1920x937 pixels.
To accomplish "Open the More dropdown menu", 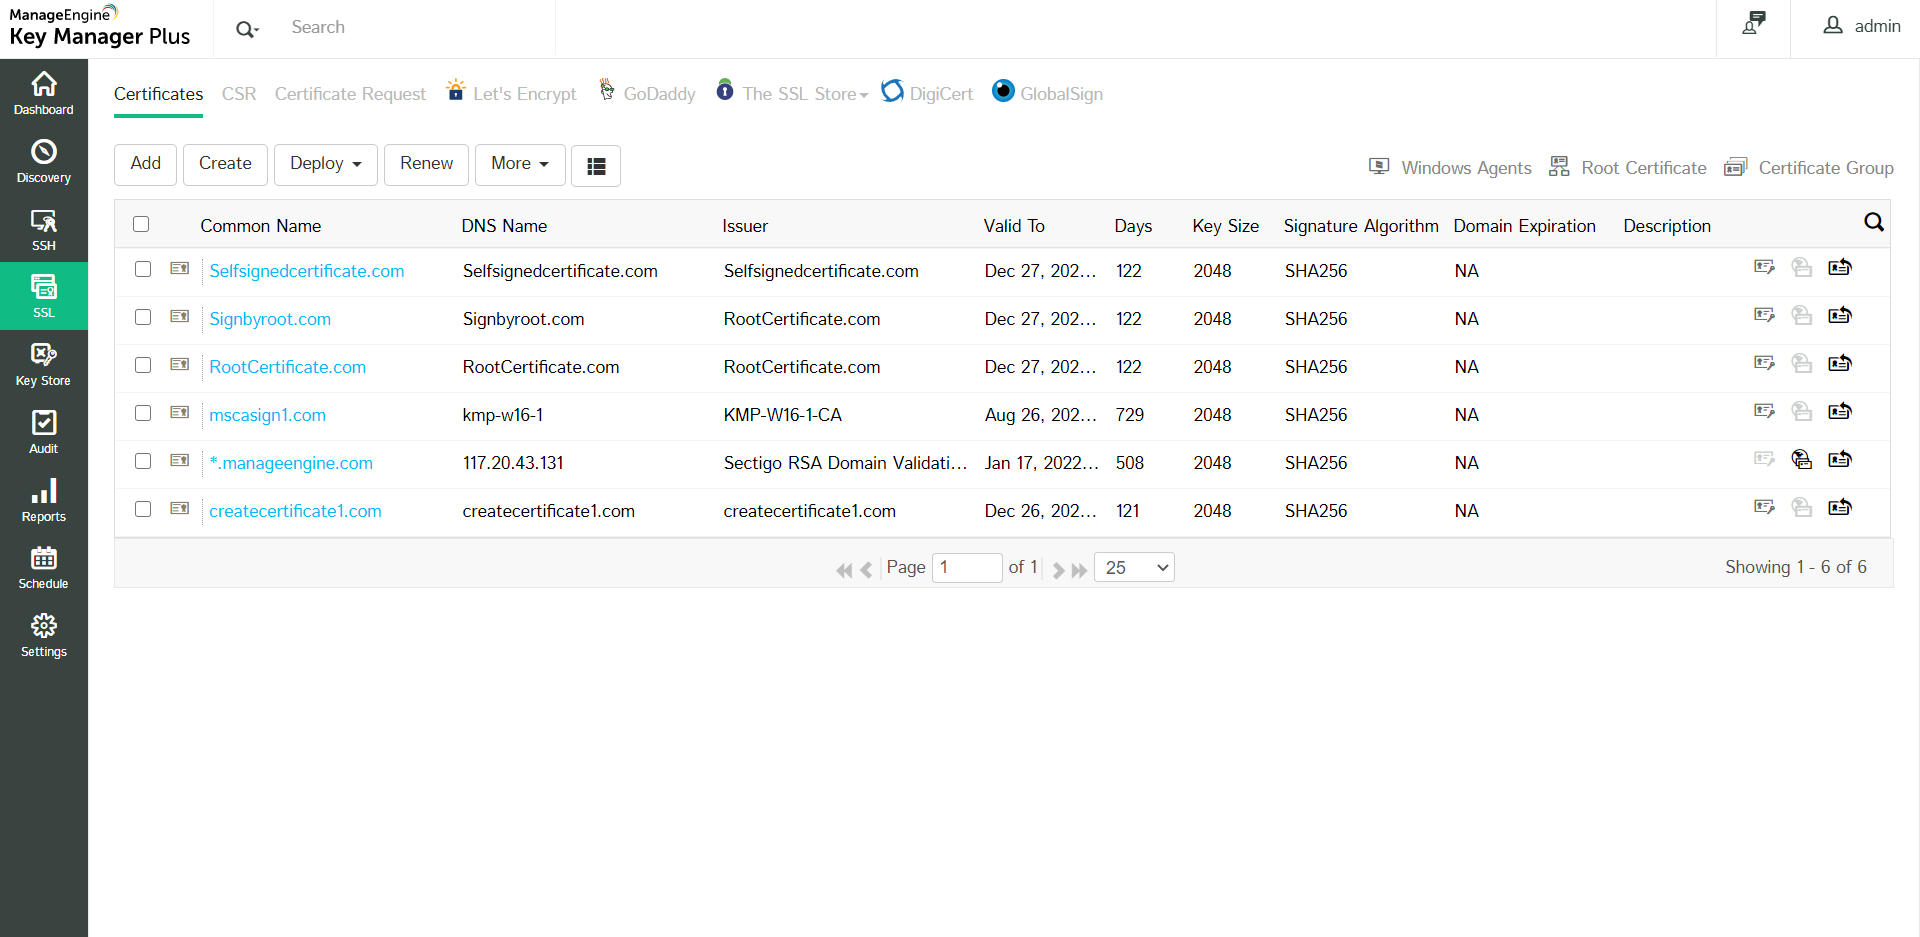I will click(519, 164).
